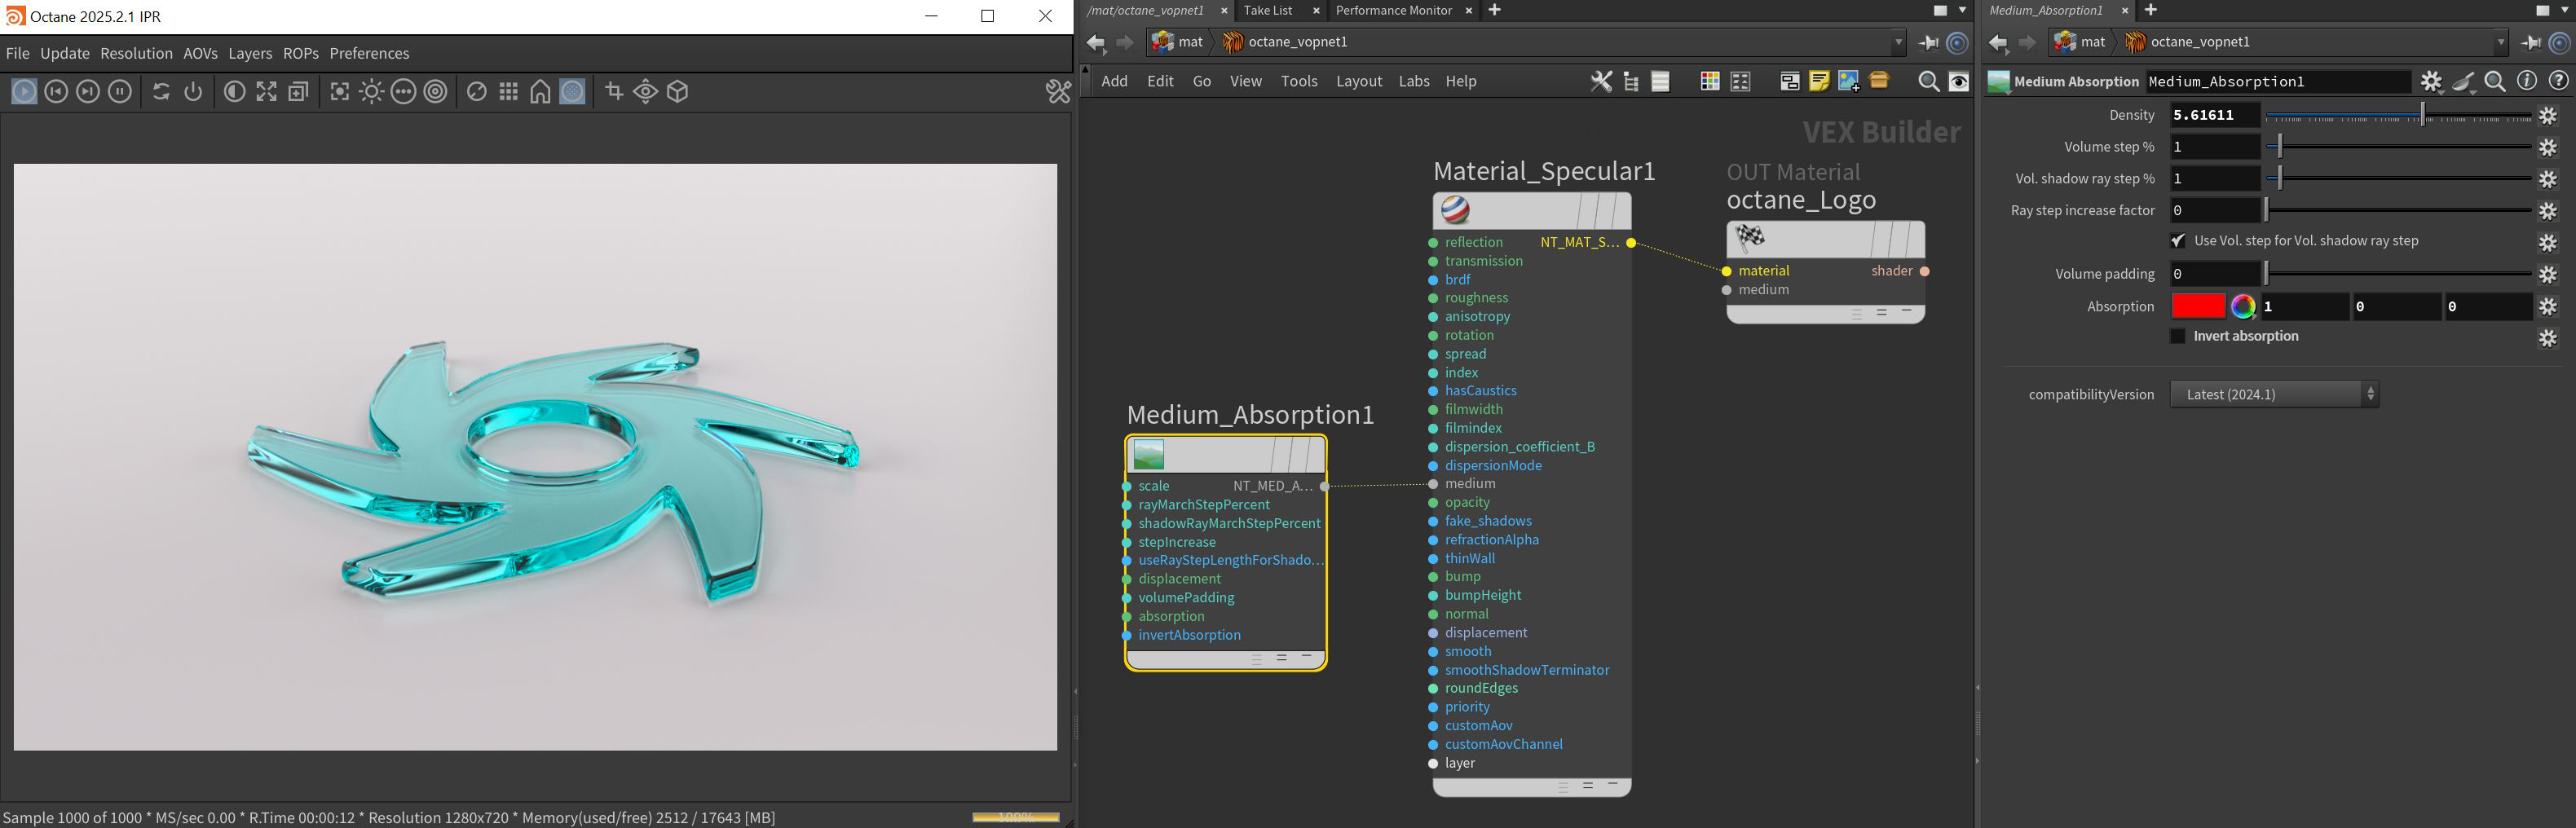Add a sticky note in network editor
The height and width of the screenshot is (828, 2576).
point(1819,82)
